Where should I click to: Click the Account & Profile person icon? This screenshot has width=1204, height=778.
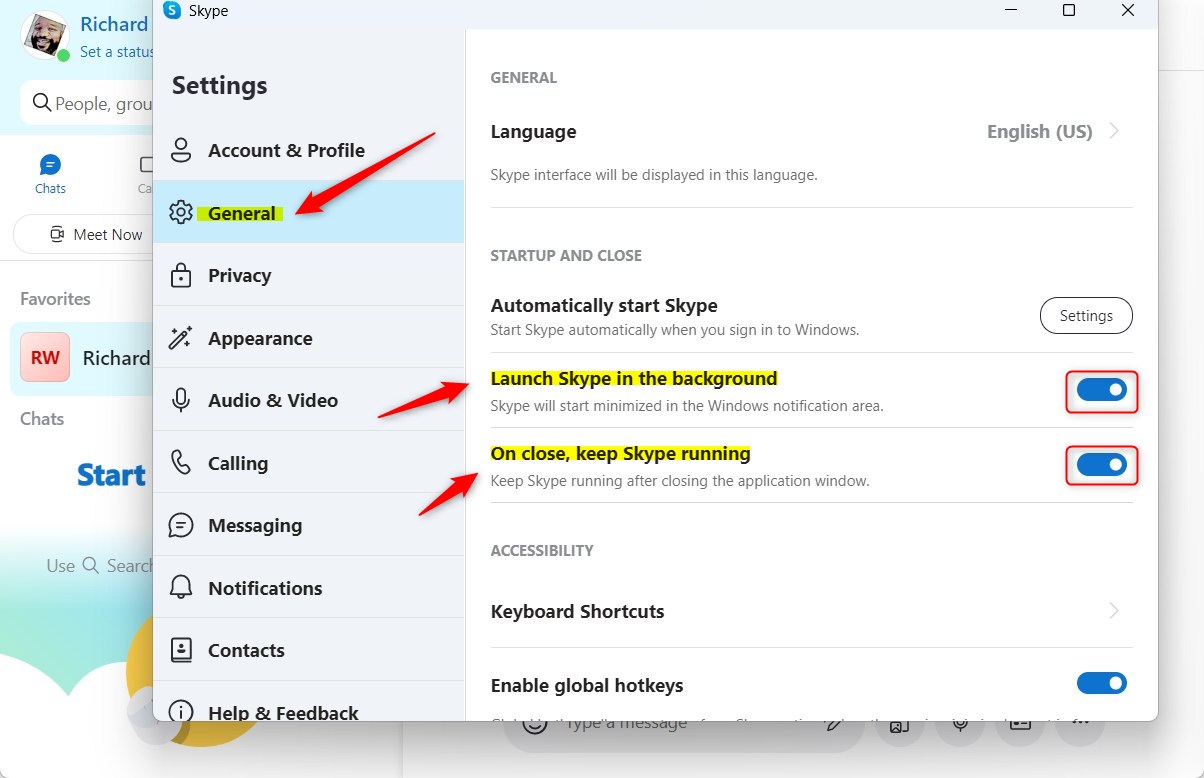(x=181, y=150)
